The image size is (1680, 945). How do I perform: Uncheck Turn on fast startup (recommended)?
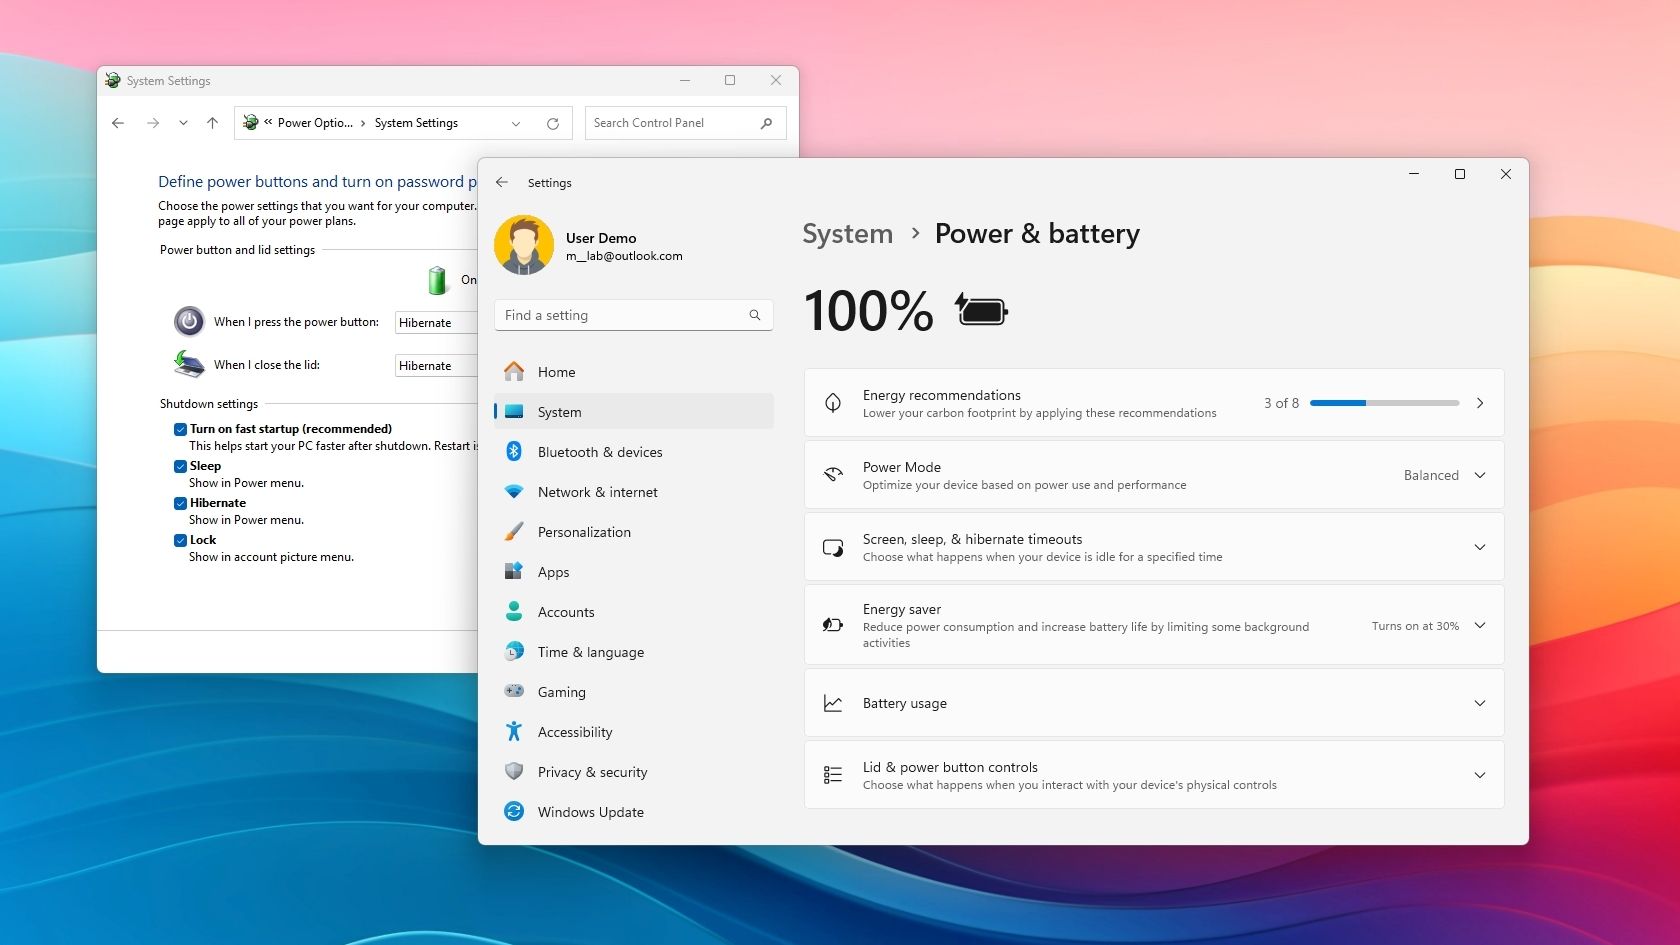click(x=181, y=428)
